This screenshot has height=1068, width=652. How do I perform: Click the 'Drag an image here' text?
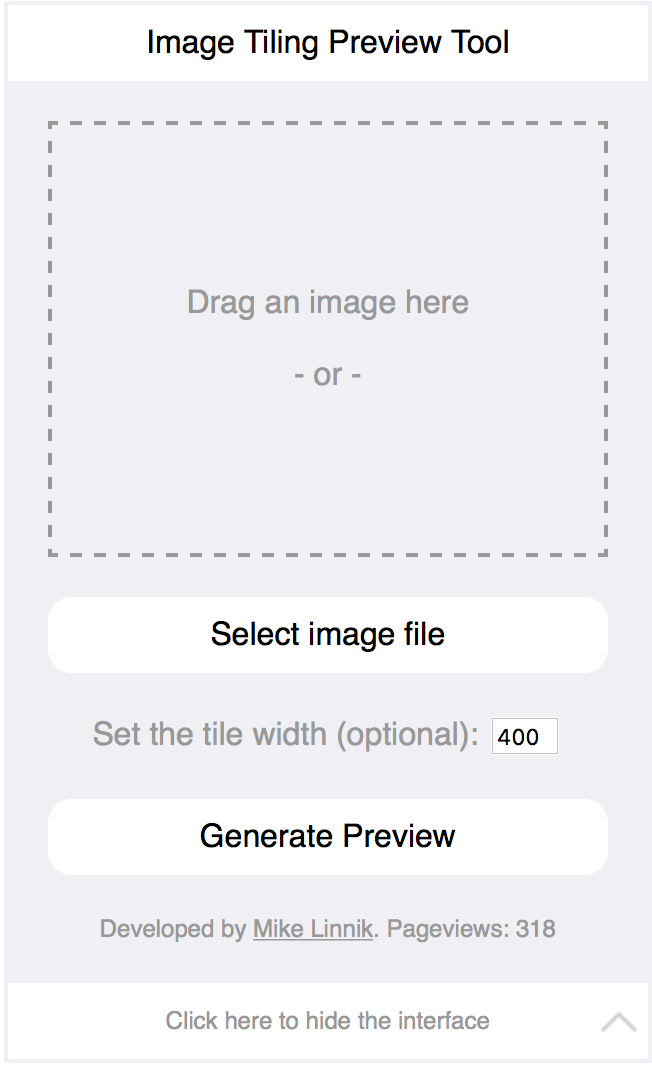(x=327, y=302)
